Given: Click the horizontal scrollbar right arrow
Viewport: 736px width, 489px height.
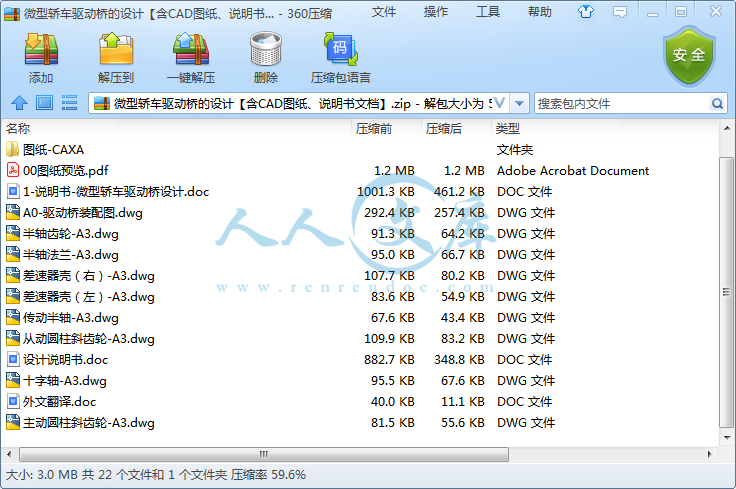Looking at the screenshot, I should pos(709,454).
